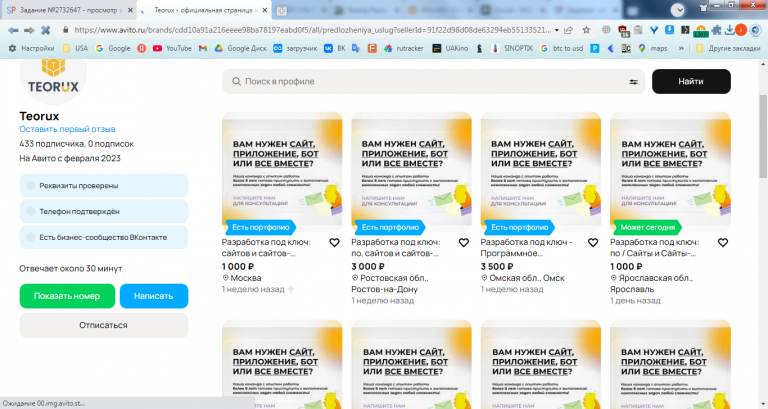Screen dimensions: 768x409
Task: Open the Extensions puzzle-piece icon
Action: point(717,30)
